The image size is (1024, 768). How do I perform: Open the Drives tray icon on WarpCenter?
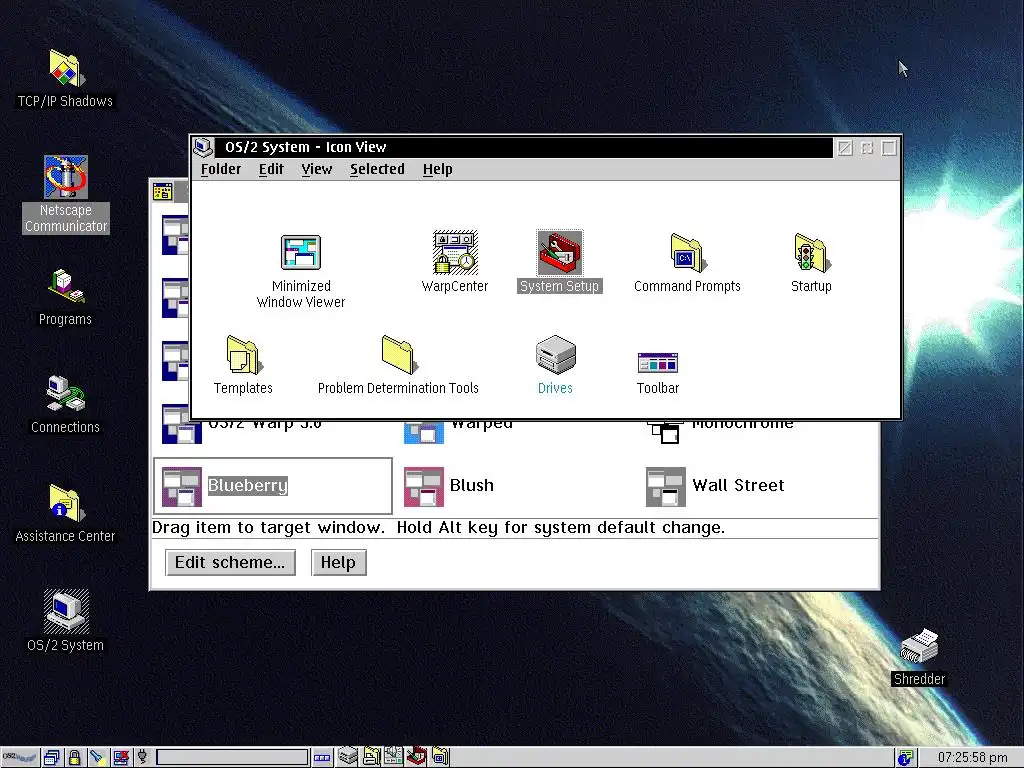(x=348, y=757)
